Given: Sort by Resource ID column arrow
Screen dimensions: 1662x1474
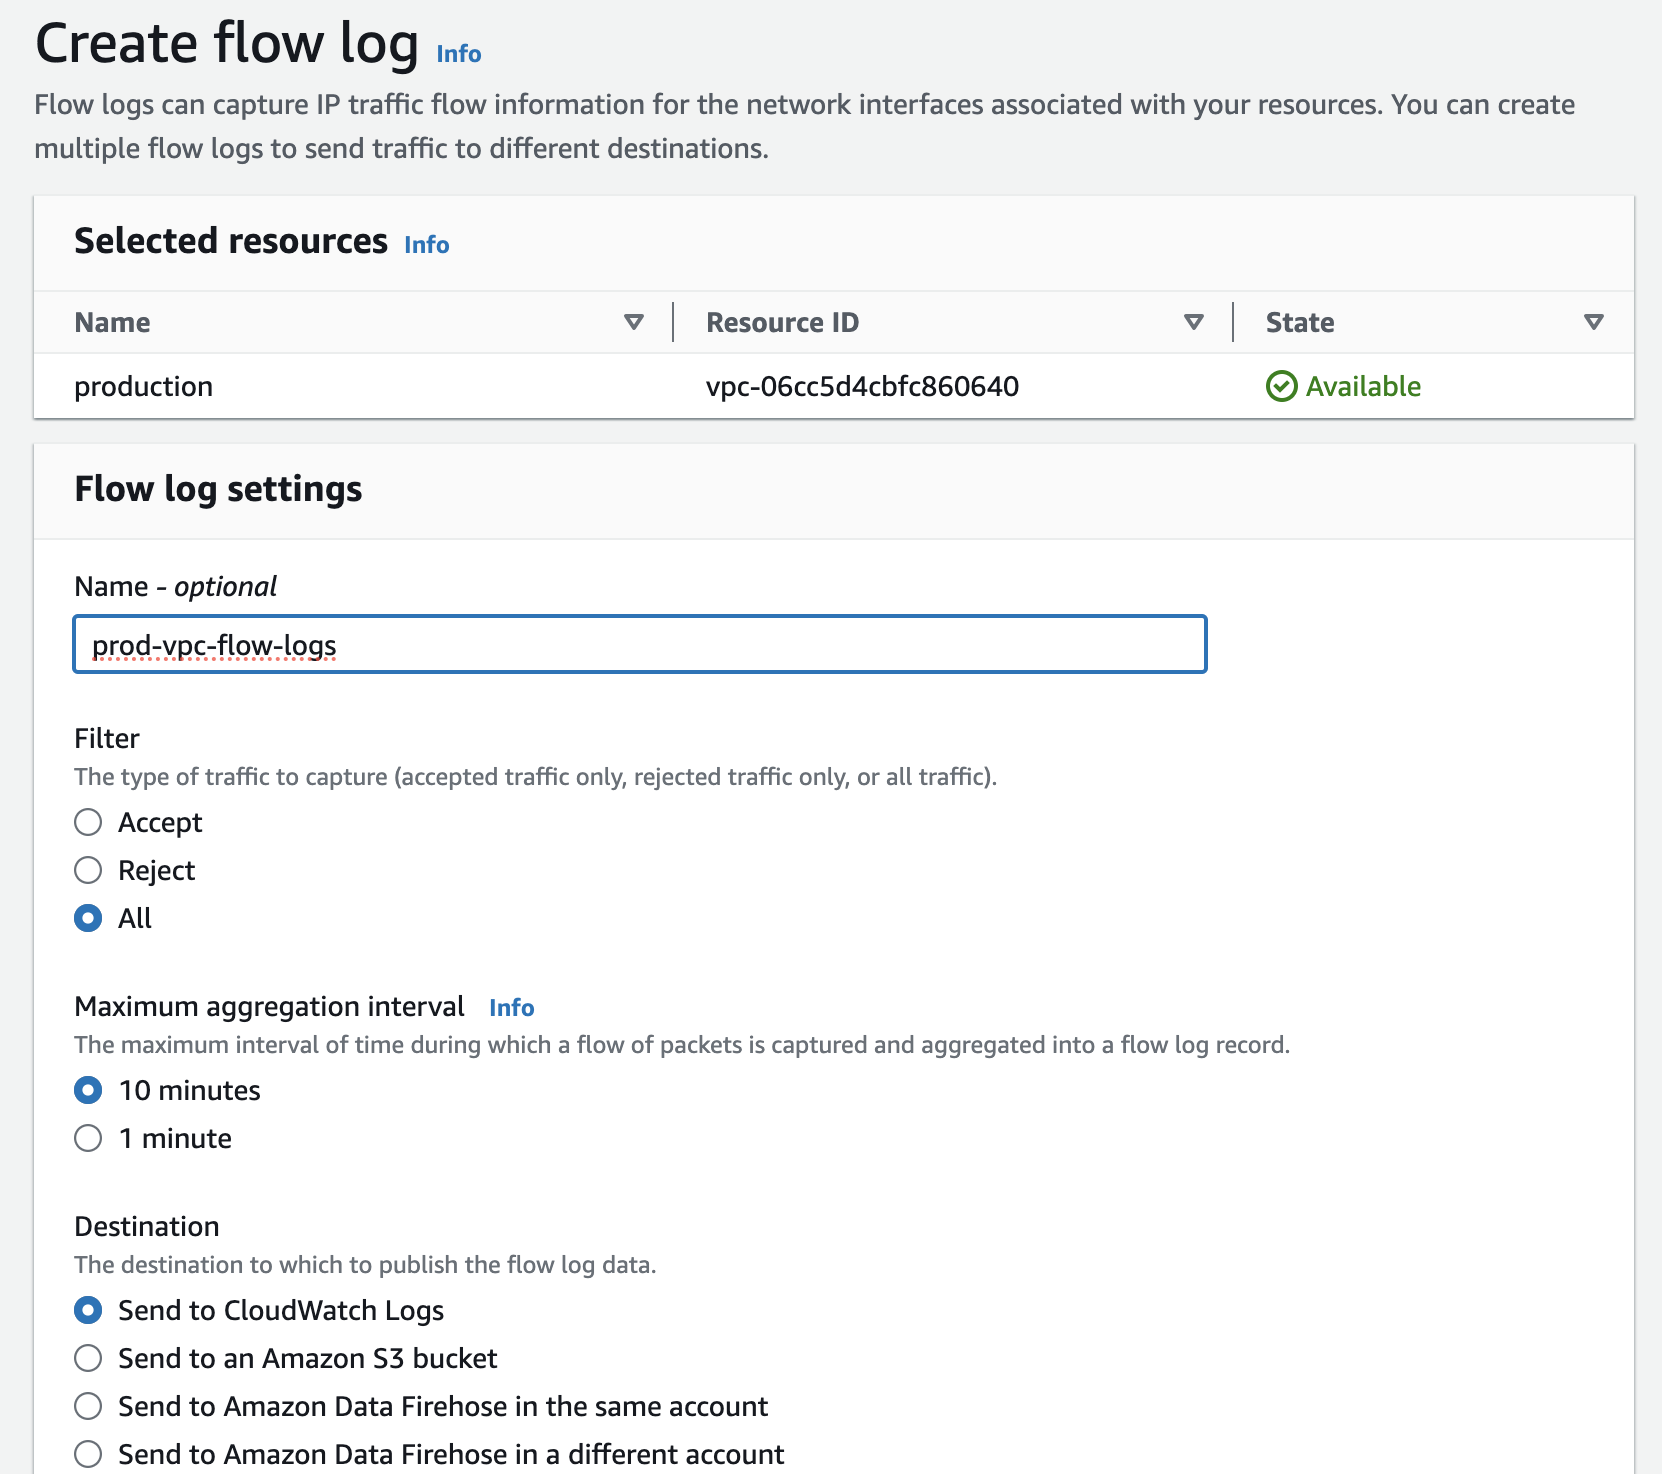Looking at the screenshot, I should point(1193,322).
